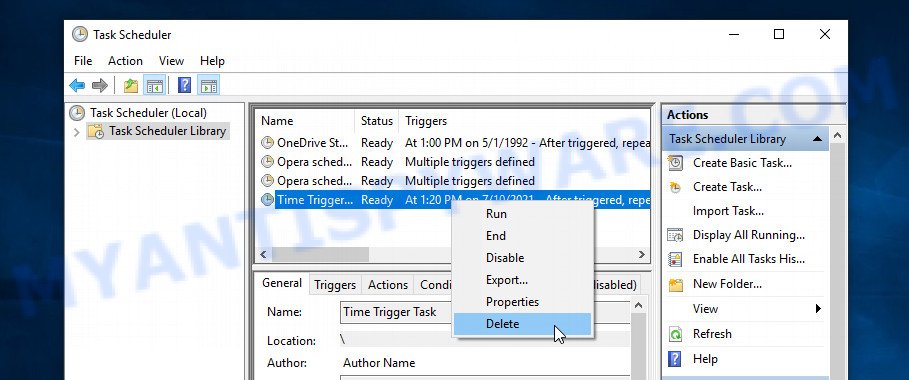Click the task list scroll right arrow
909x380 pixels.
(641, 254)
